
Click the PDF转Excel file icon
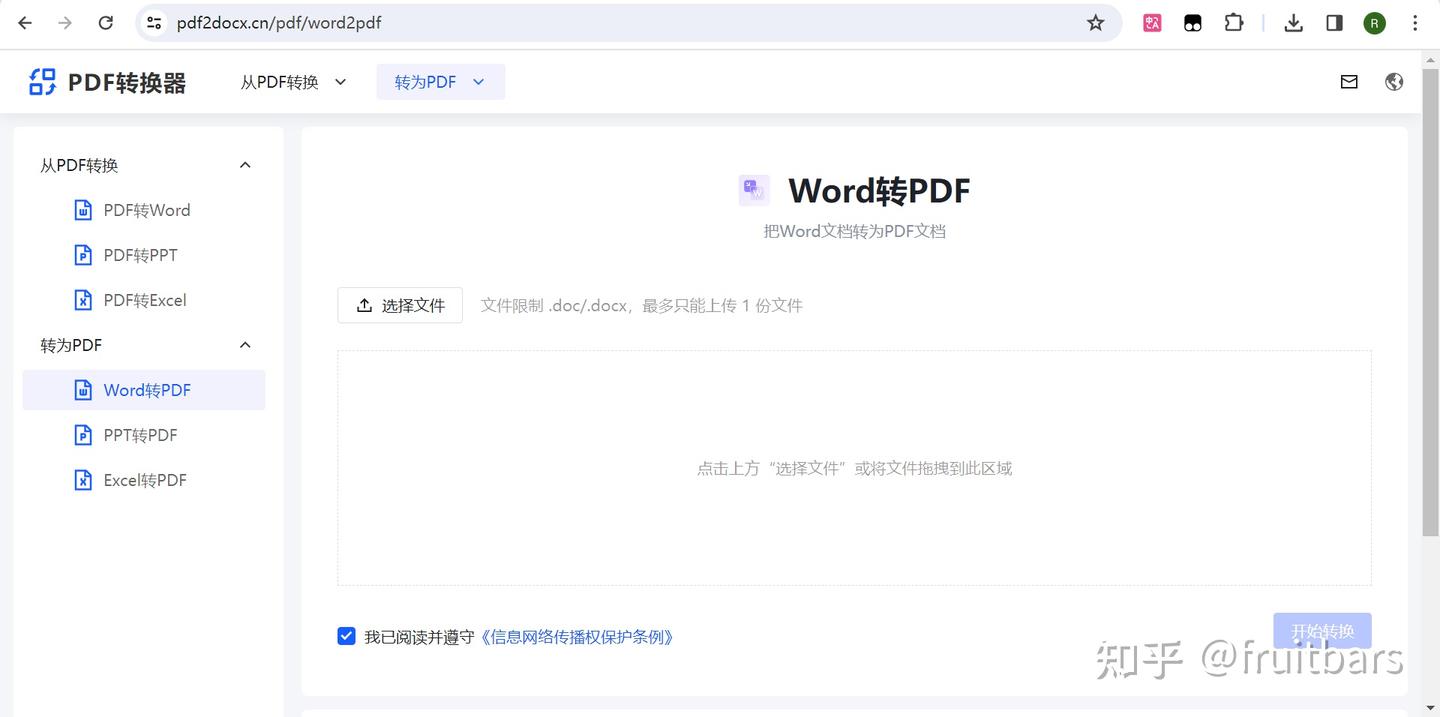pos(84,300)
